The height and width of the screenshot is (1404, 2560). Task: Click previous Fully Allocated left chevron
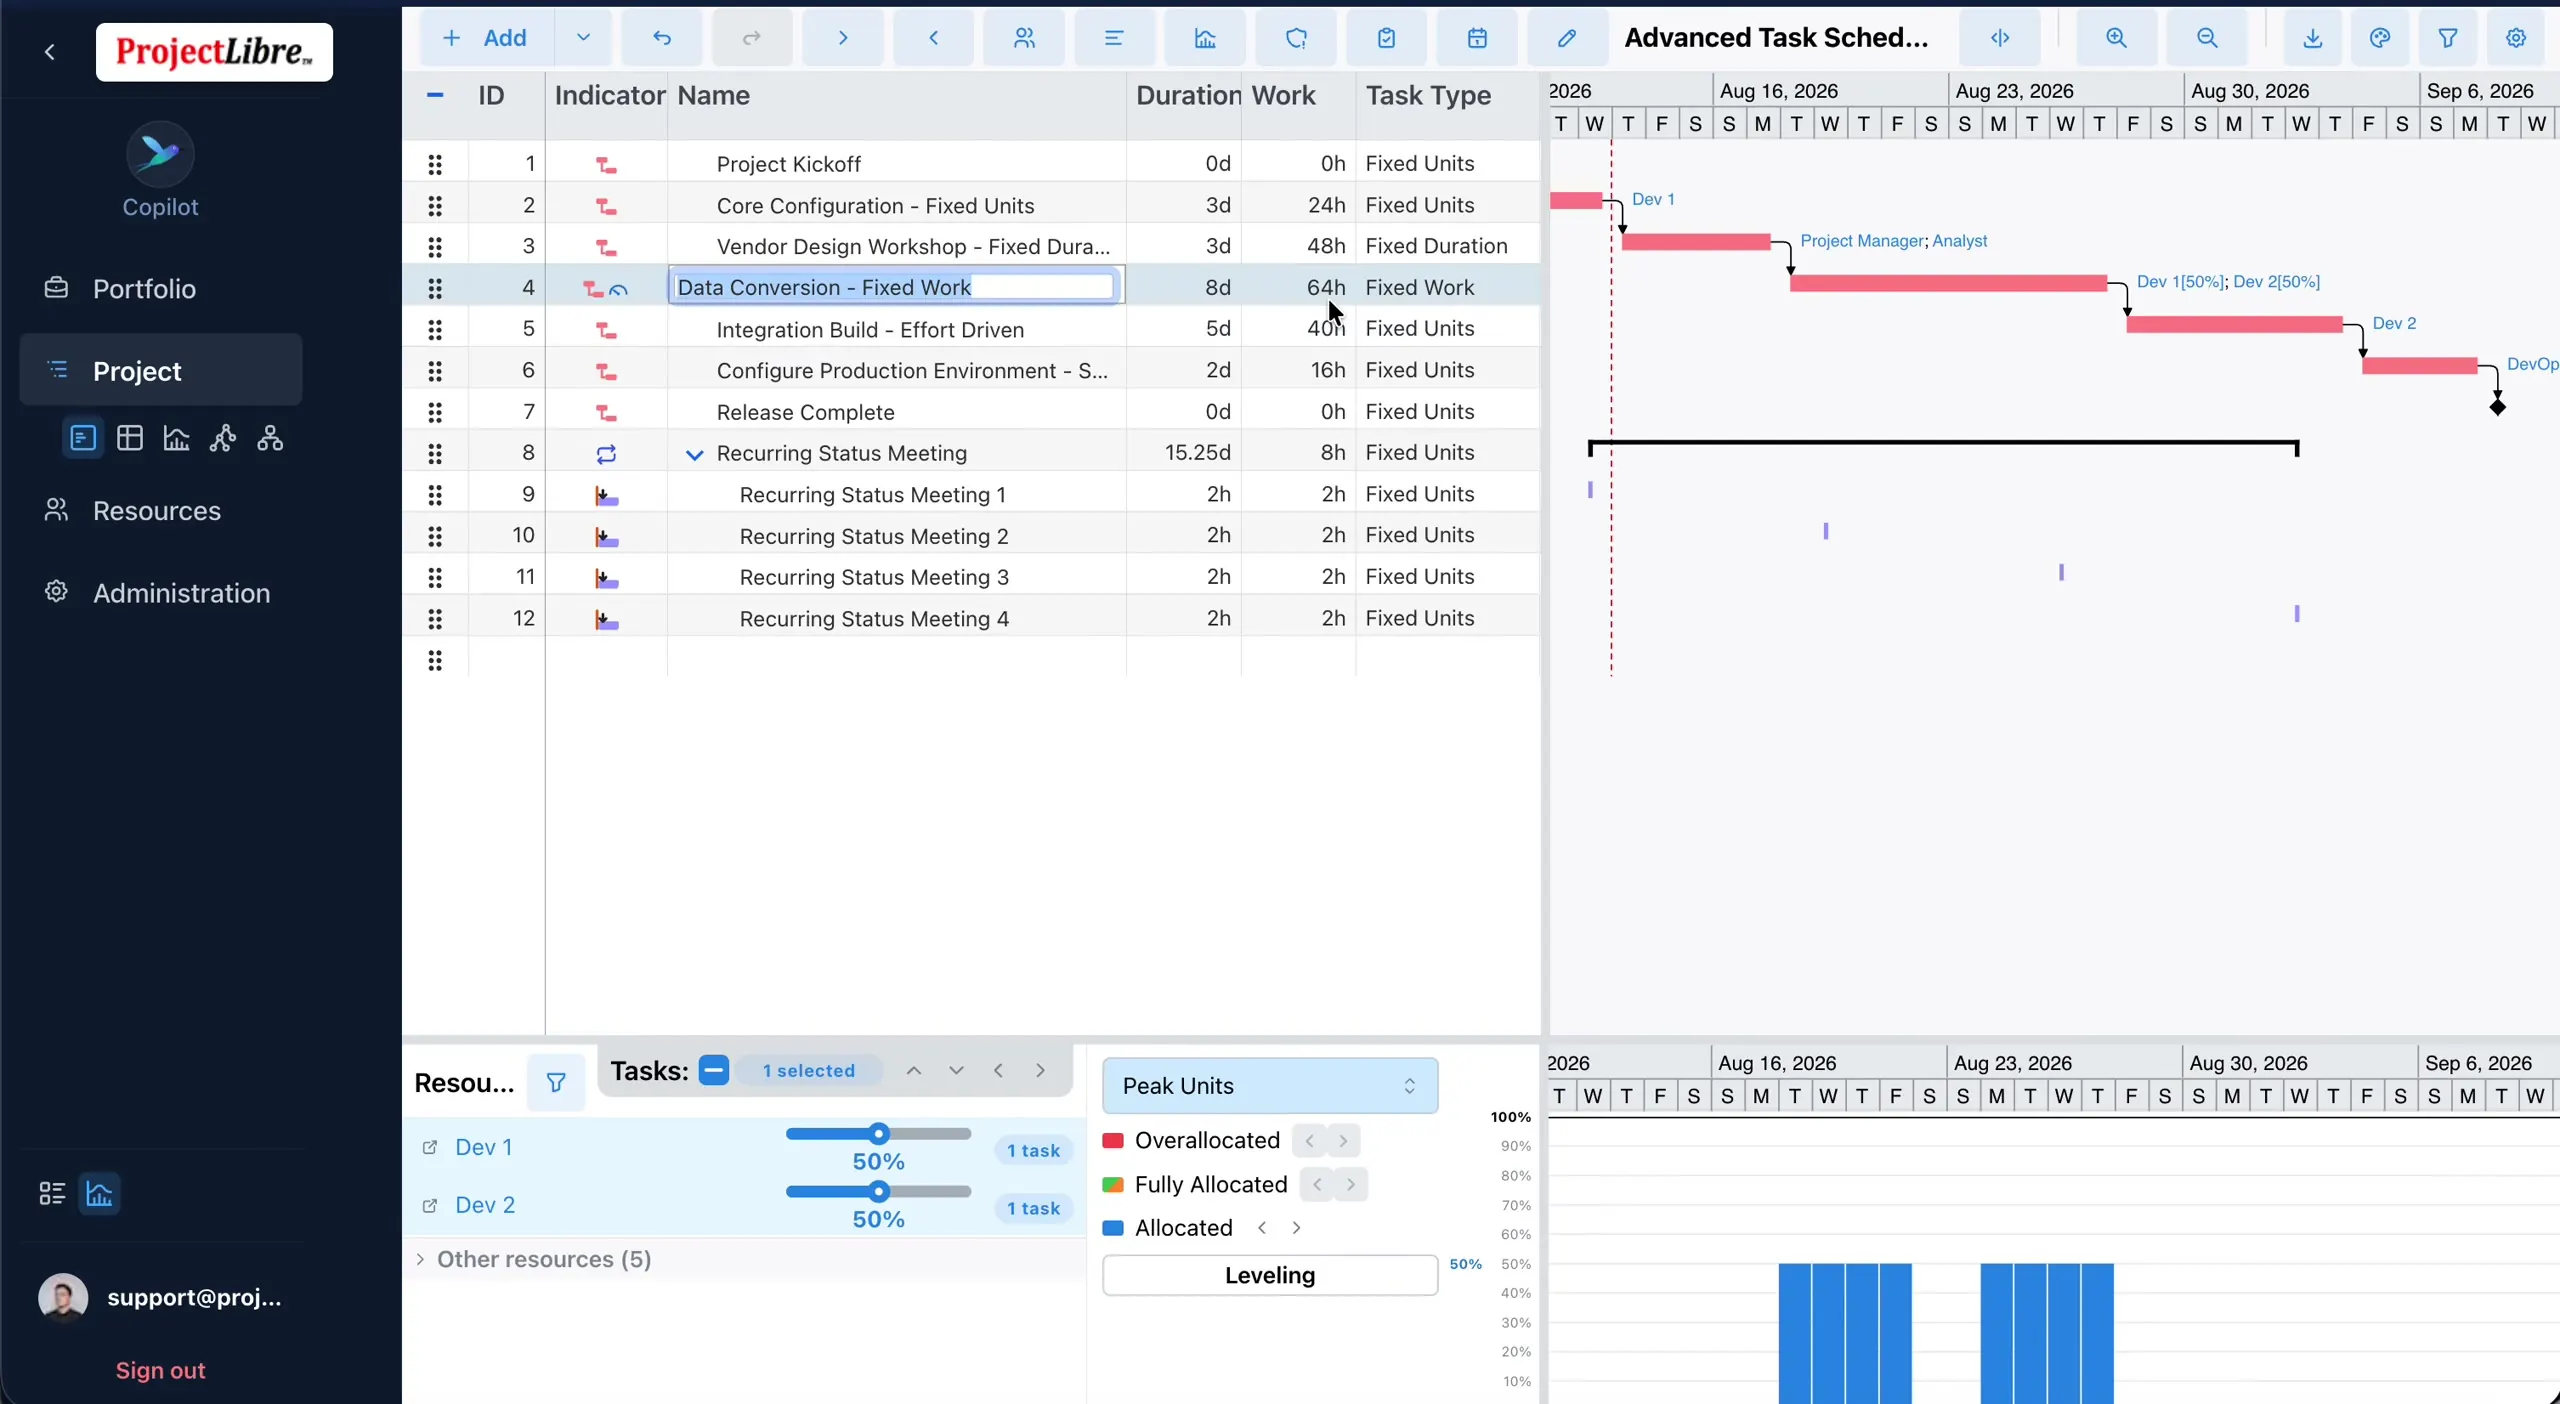coord(1317,1185)
